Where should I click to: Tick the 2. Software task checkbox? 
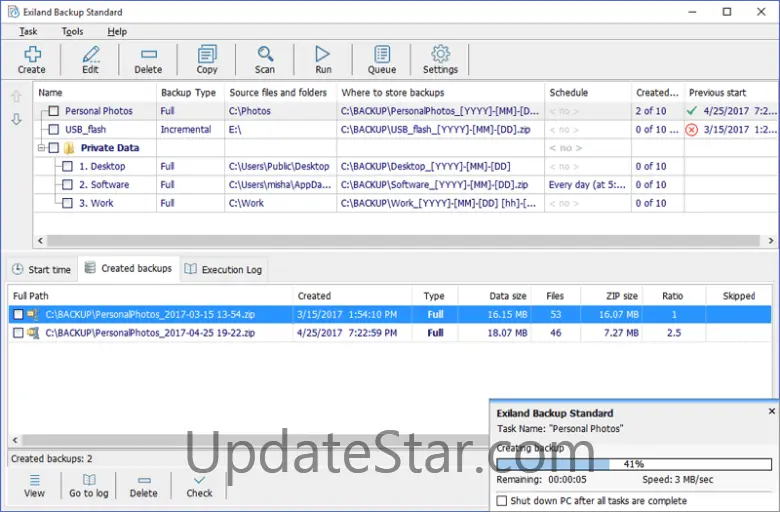pos(67,185)
